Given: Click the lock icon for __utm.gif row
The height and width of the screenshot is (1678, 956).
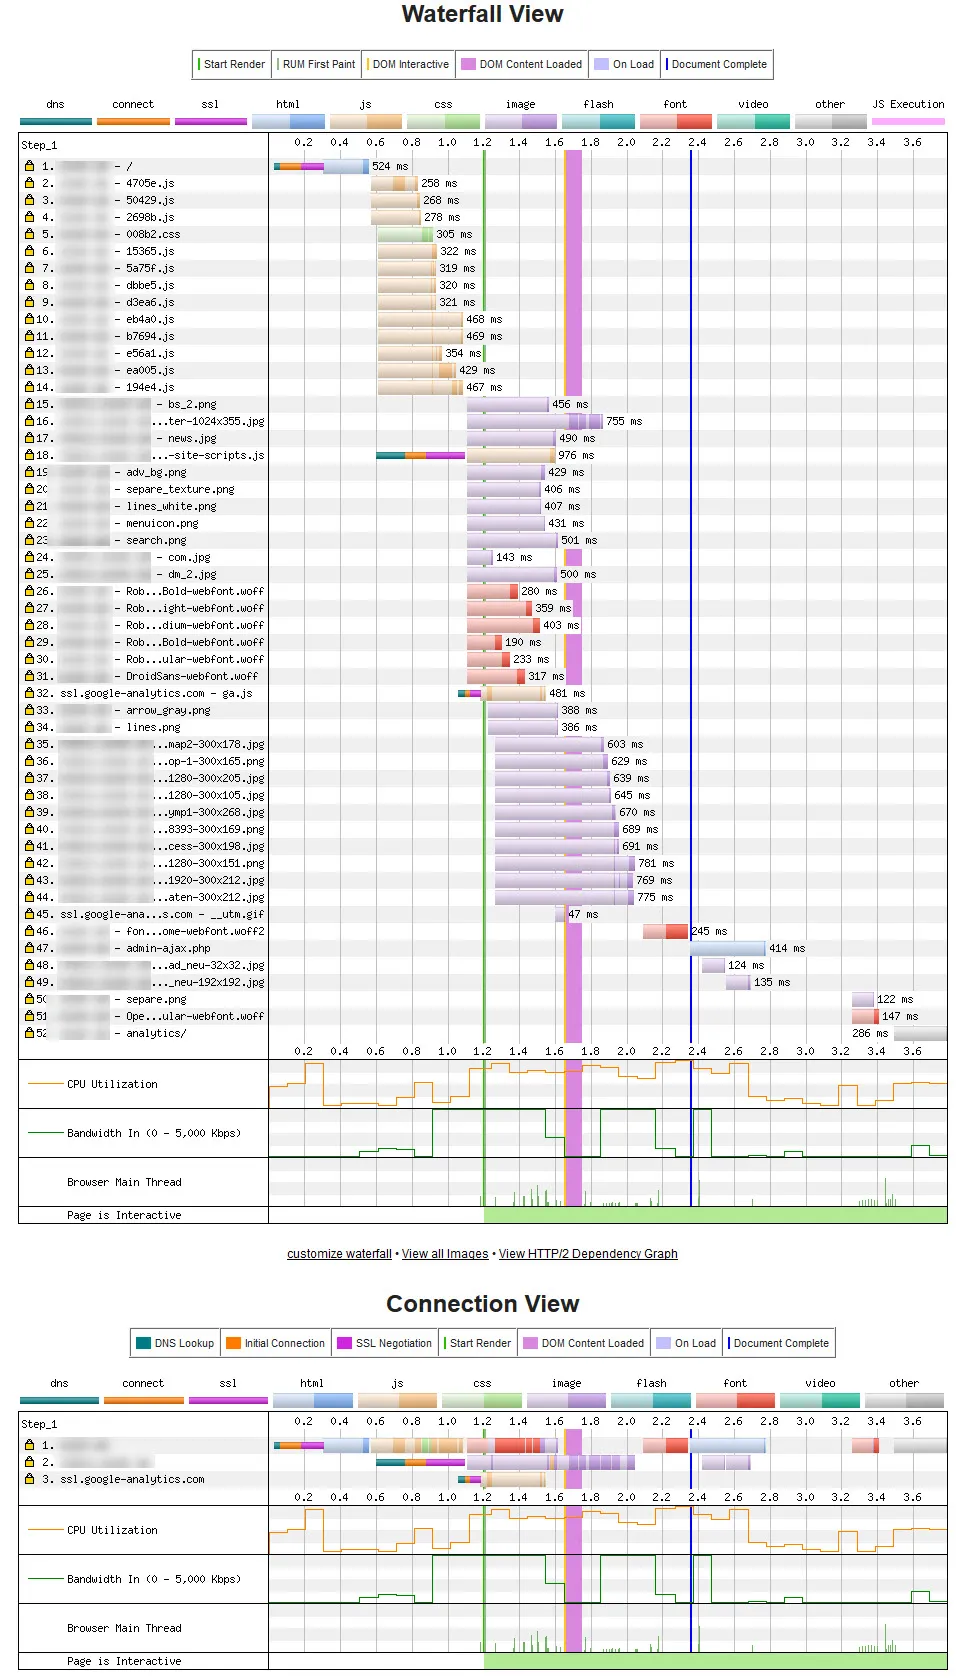Looking at the screenshot, I should click(x=29, y=914).
